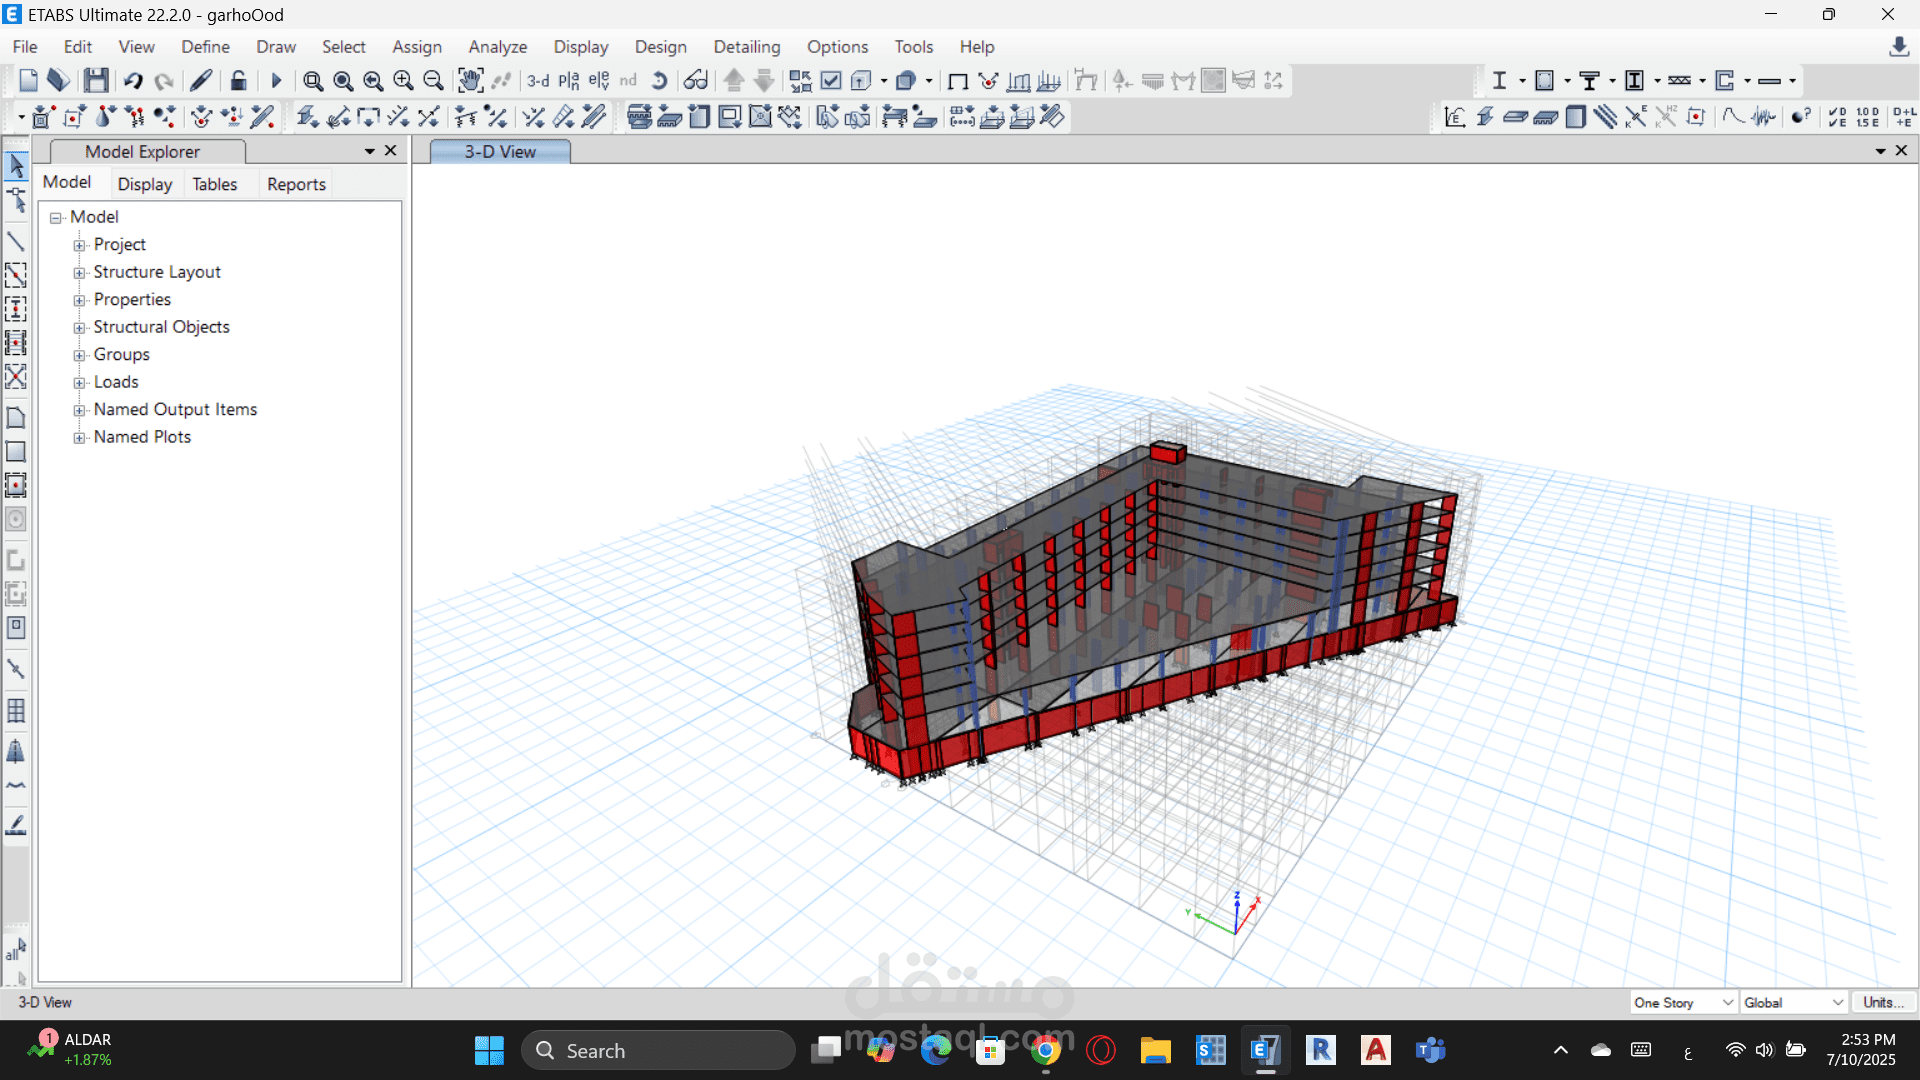Expand the Project tree node
The image size is (1920, 1080).
pyautogui.click(x=79, y=245)
